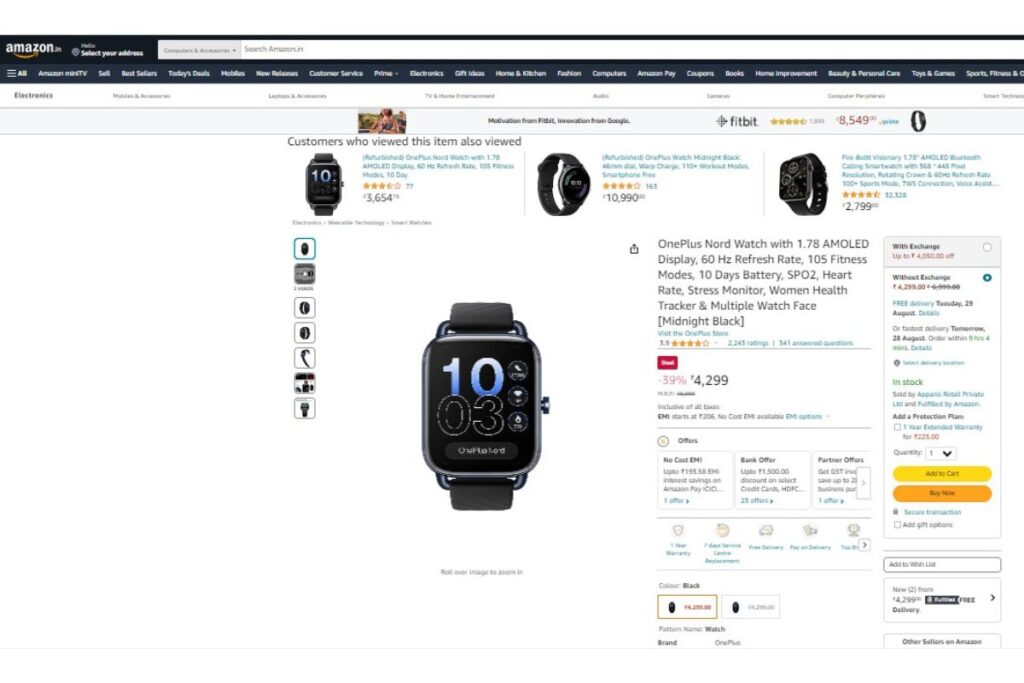
Task: Select the With Exchange radio option
Action: click(x=987, y=247)
